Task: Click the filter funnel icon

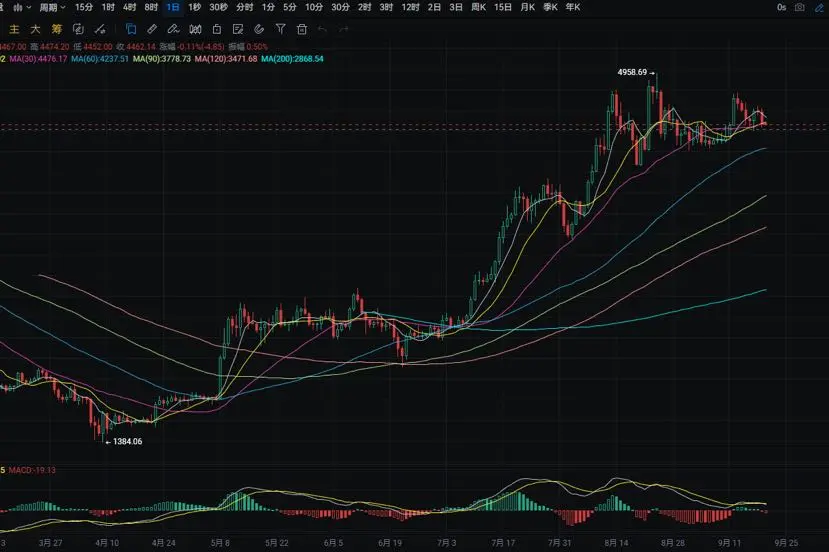Action: coord(281,30)
